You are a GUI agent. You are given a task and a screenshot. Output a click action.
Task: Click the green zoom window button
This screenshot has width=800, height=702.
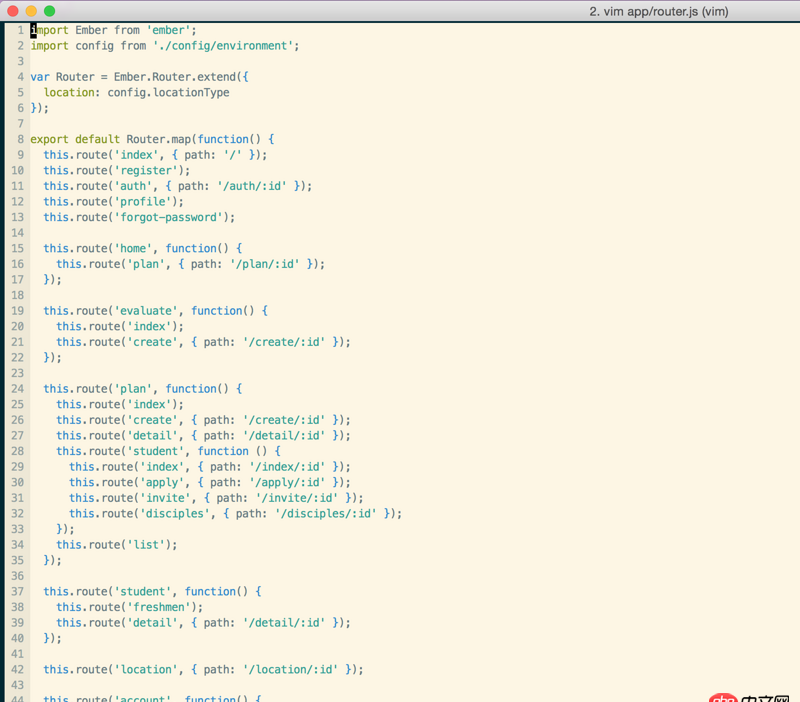point(49,11)
